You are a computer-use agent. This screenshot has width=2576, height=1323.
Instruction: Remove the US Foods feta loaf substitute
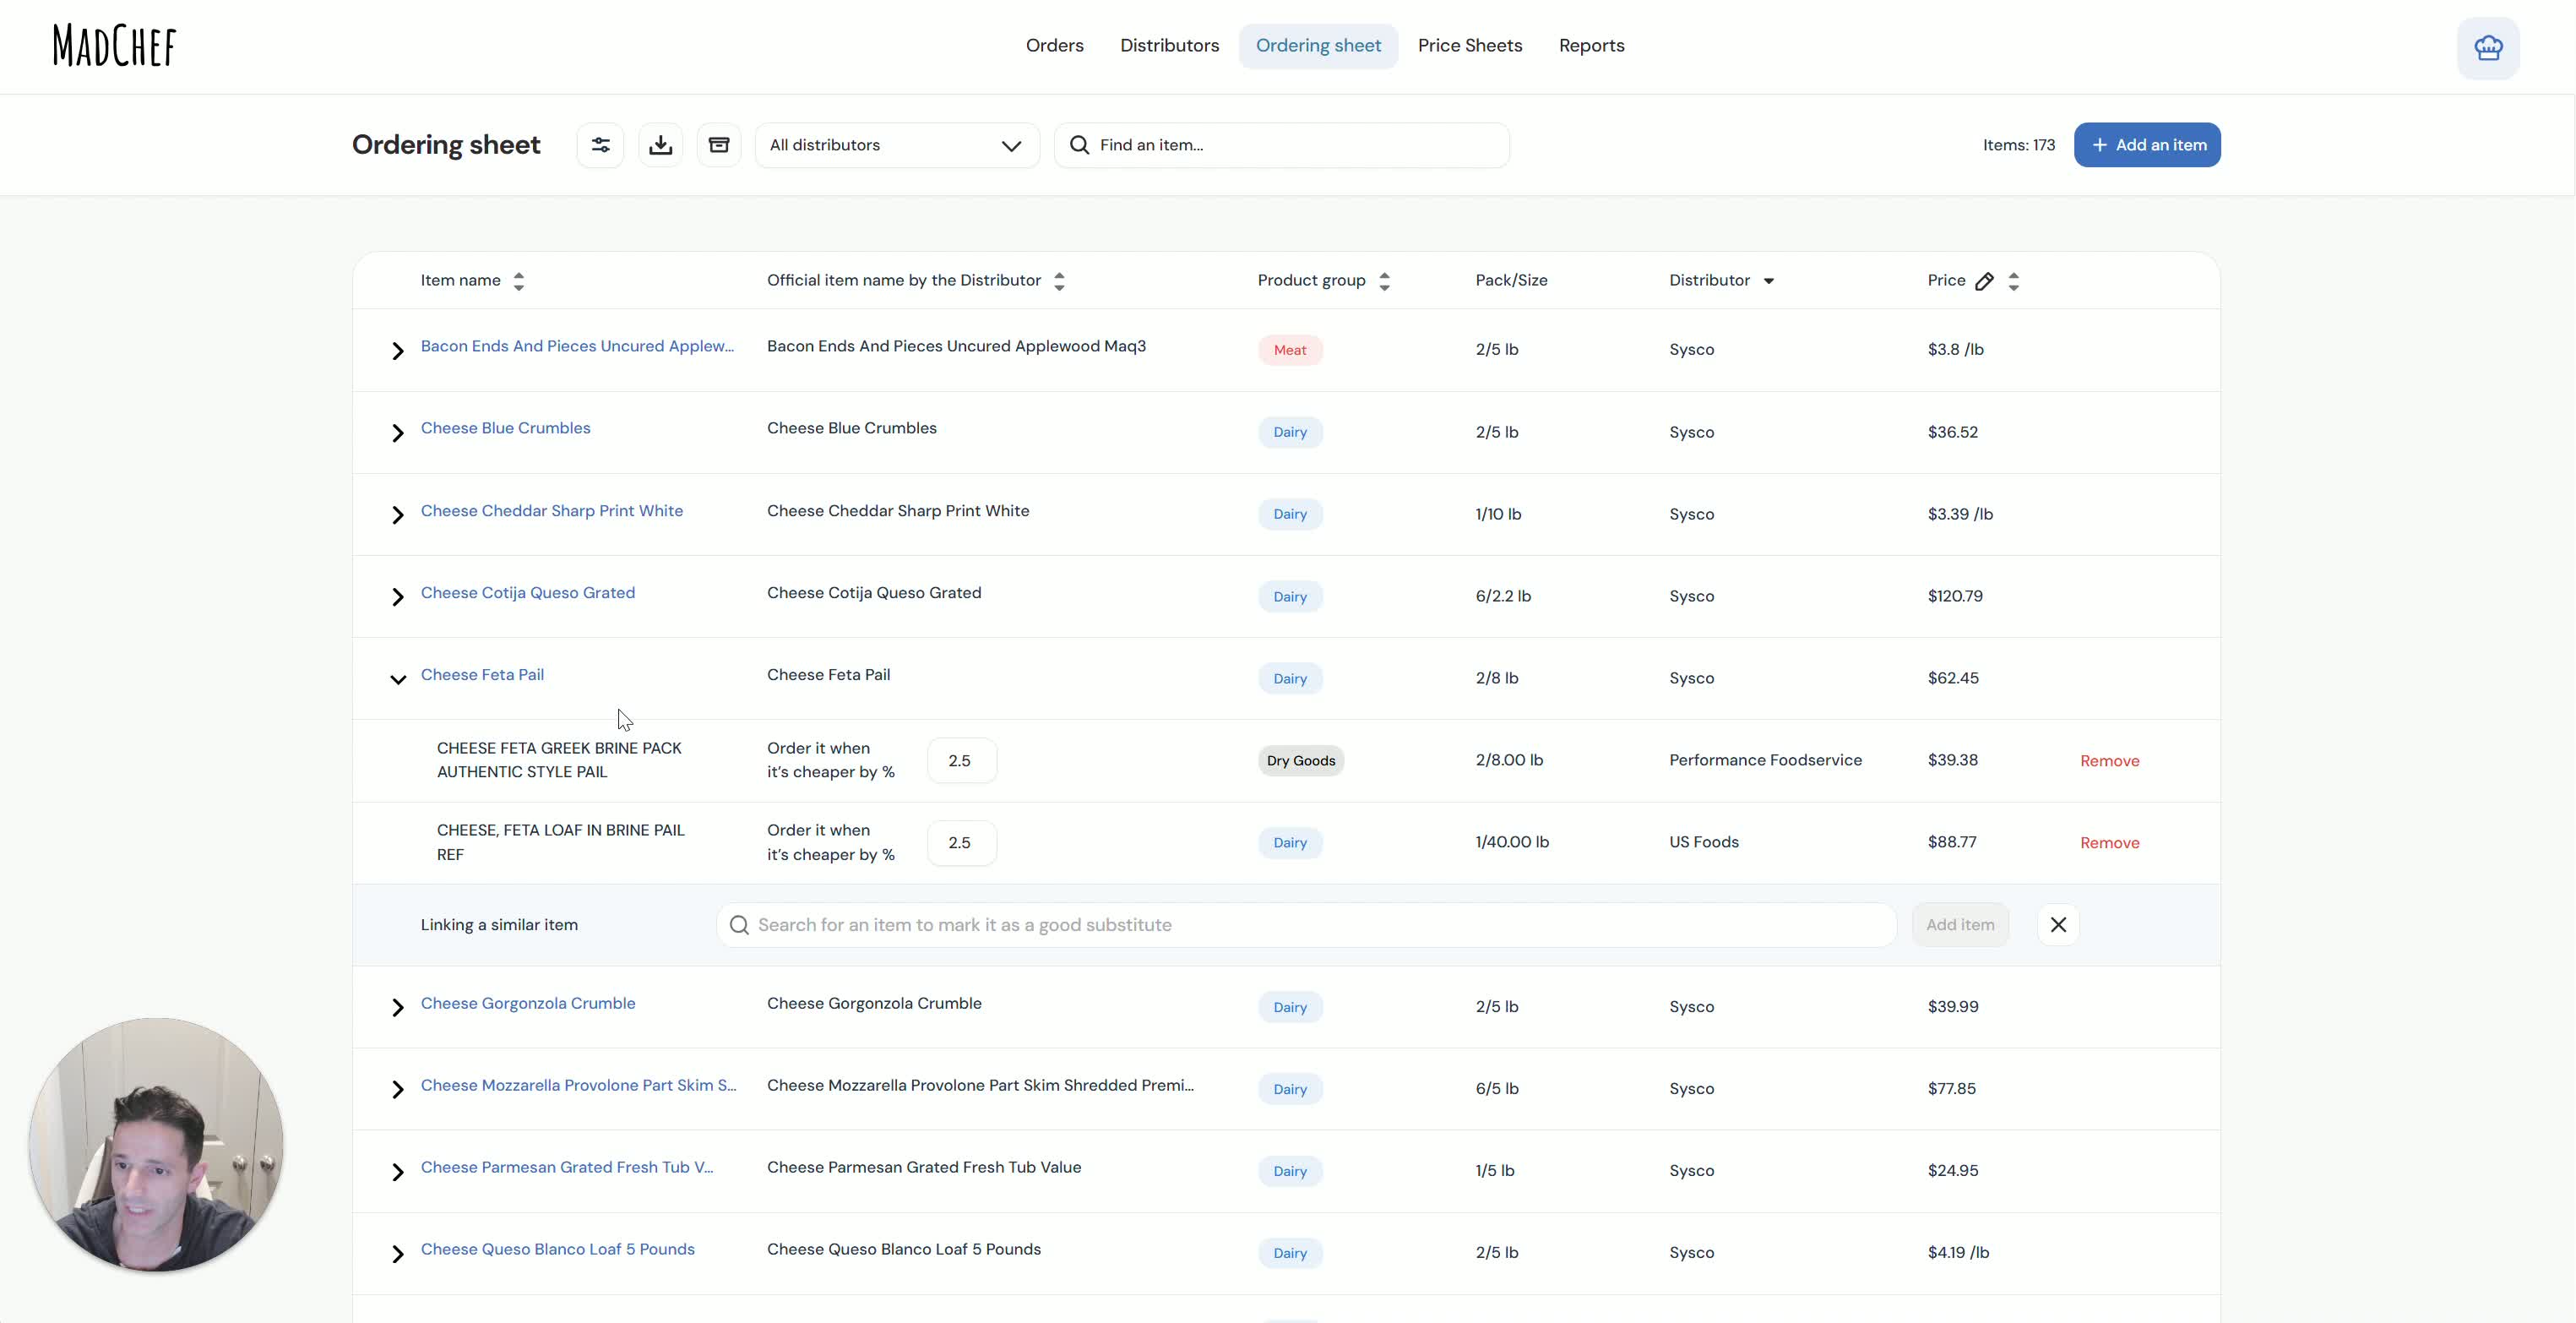click(x=2109, y=843)
